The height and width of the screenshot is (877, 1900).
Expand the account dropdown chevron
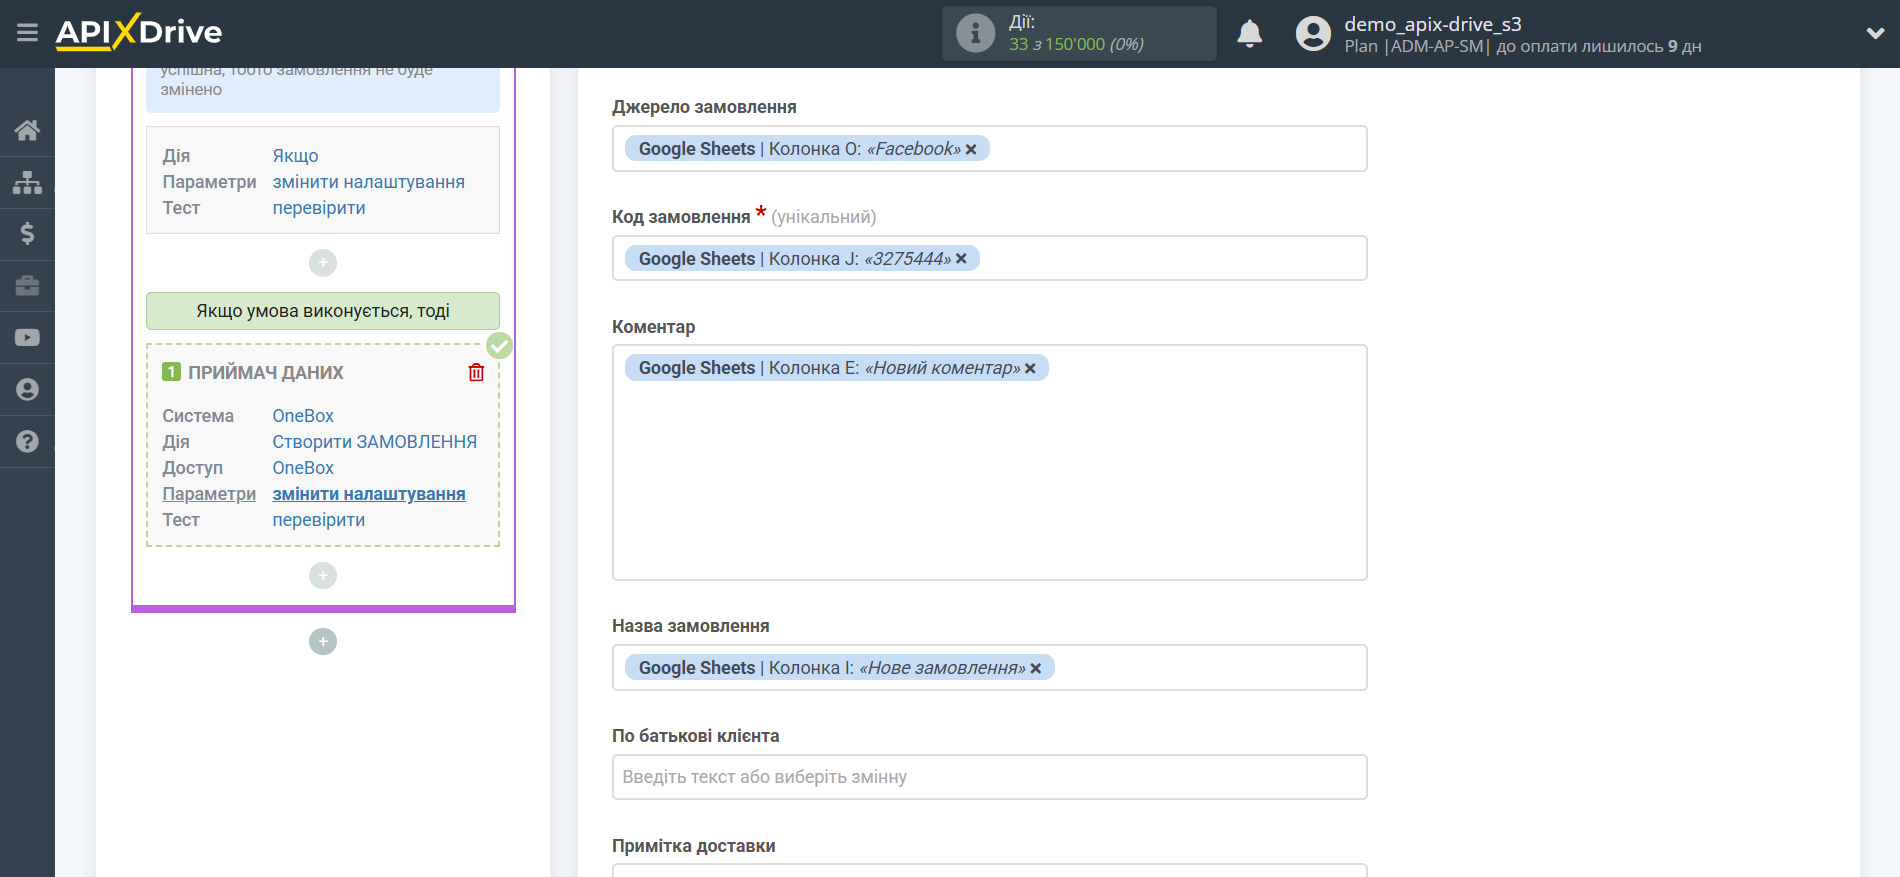(1875, 33)
